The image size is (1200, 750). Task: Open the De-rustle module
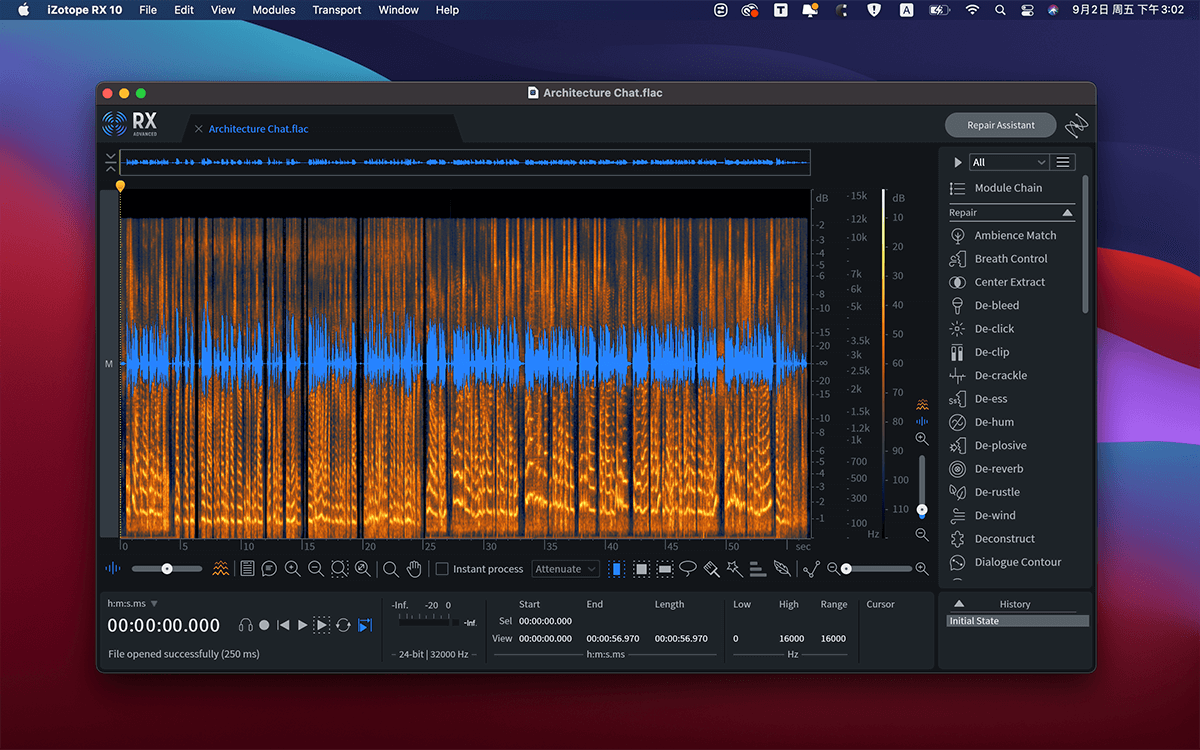click(985, 492)
